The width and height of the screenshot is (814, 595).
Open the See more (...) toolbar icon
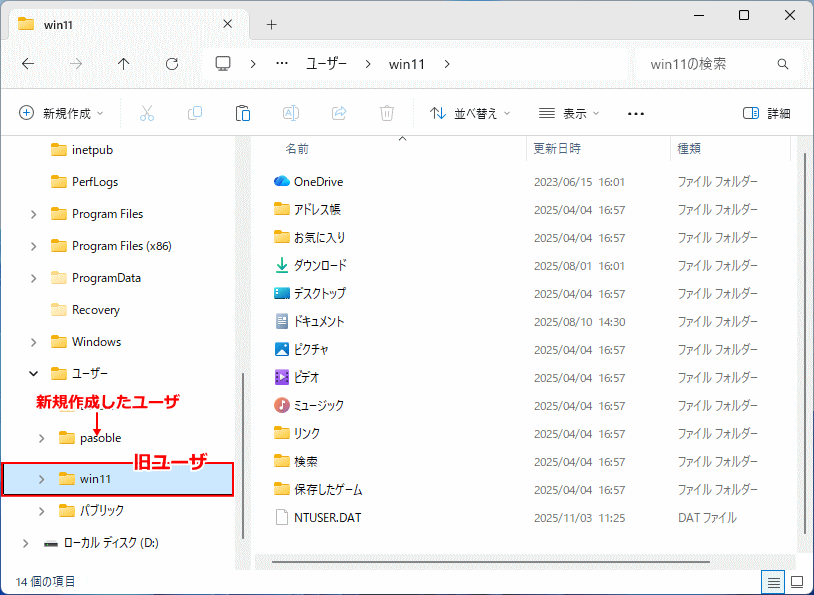click(636, 113)
